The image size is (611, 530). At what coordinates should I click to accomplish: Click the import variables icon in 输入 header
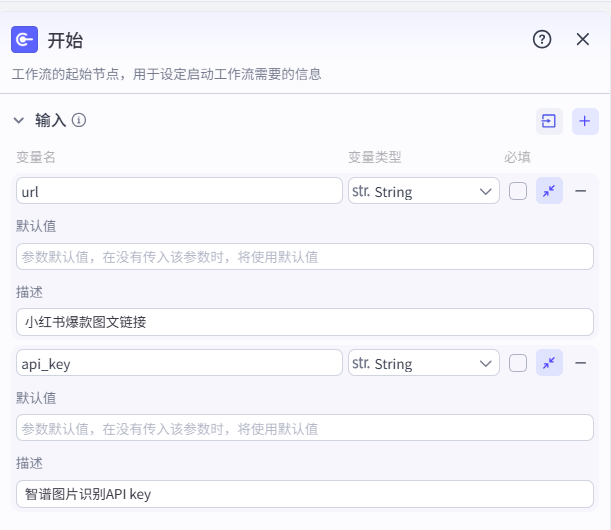click(549, 121)
